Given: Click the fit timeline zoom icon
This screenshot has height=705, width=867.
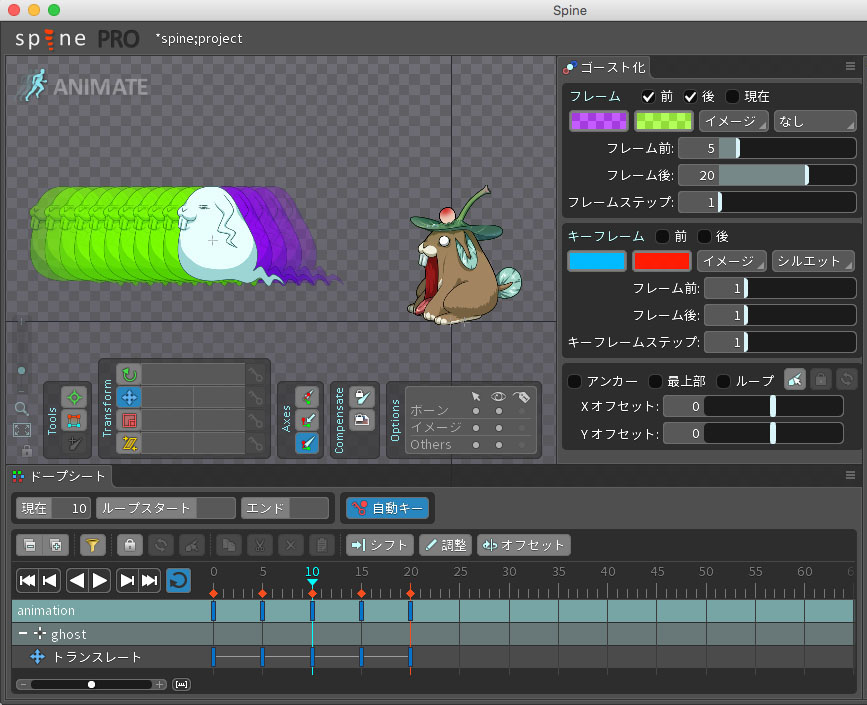Looking at the screenshot, I should pyautogui.click(x=181, y=685).
